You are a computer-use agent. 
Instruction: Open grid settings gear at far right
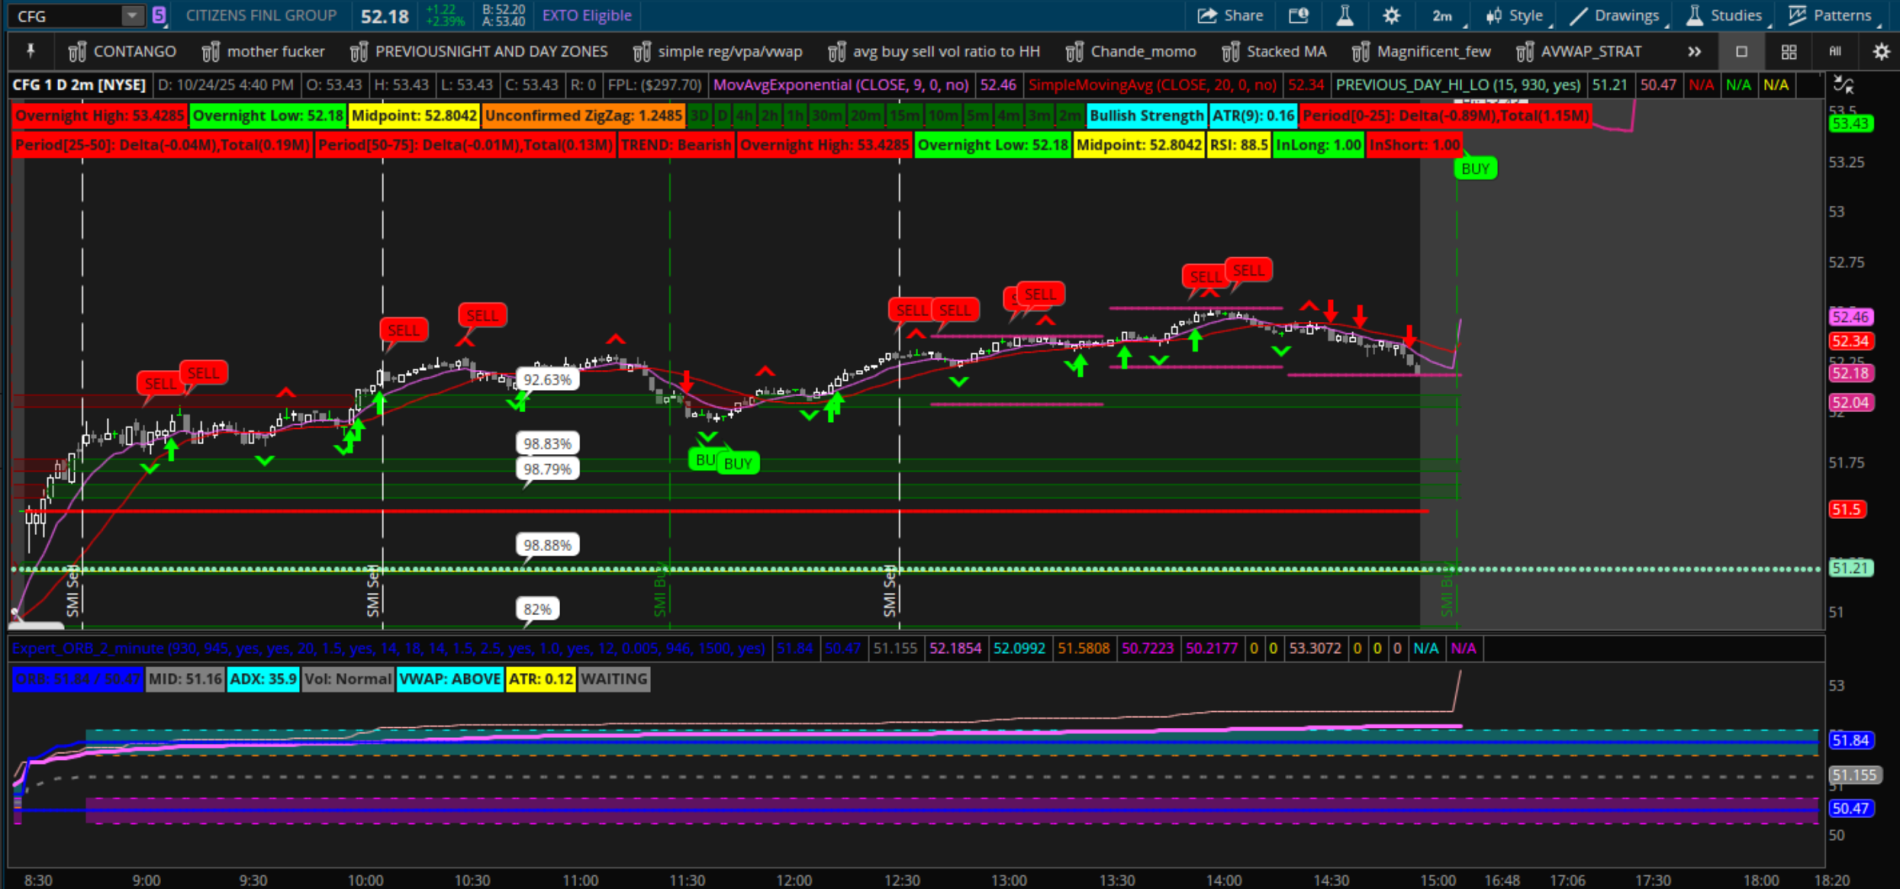click(x=1880, y=52)
